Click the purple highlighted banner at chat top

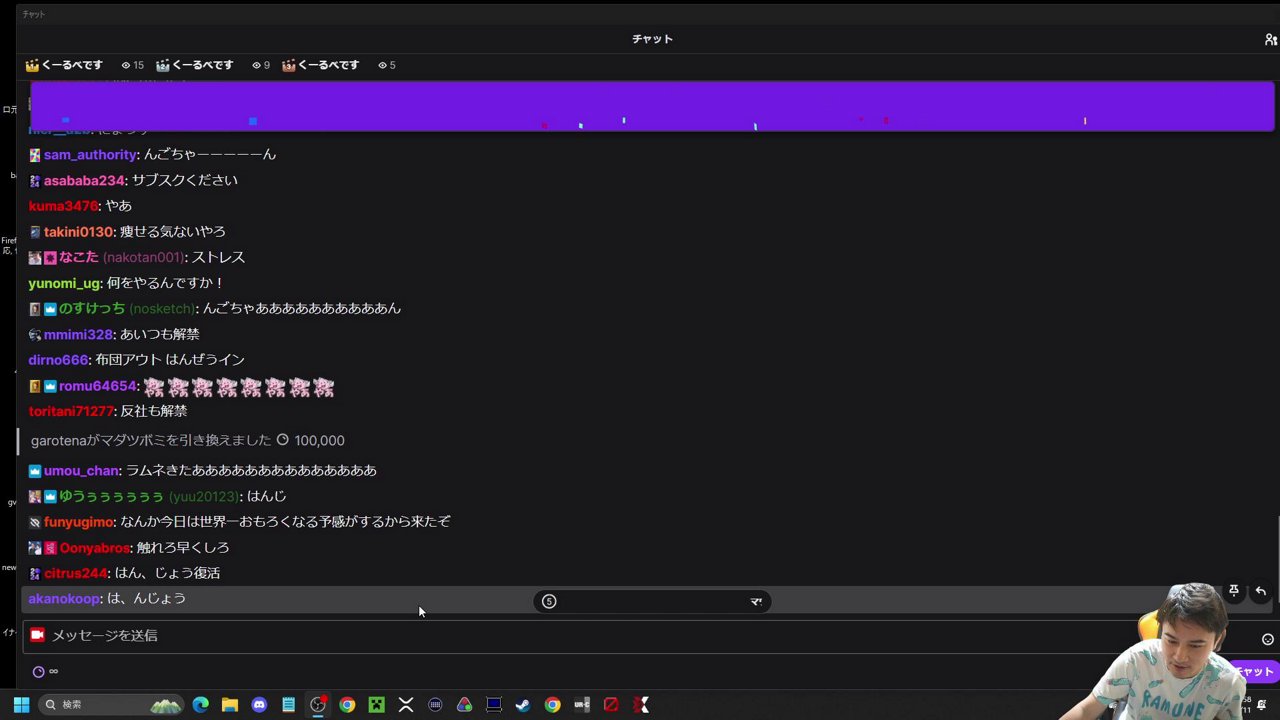click(652, 105)
